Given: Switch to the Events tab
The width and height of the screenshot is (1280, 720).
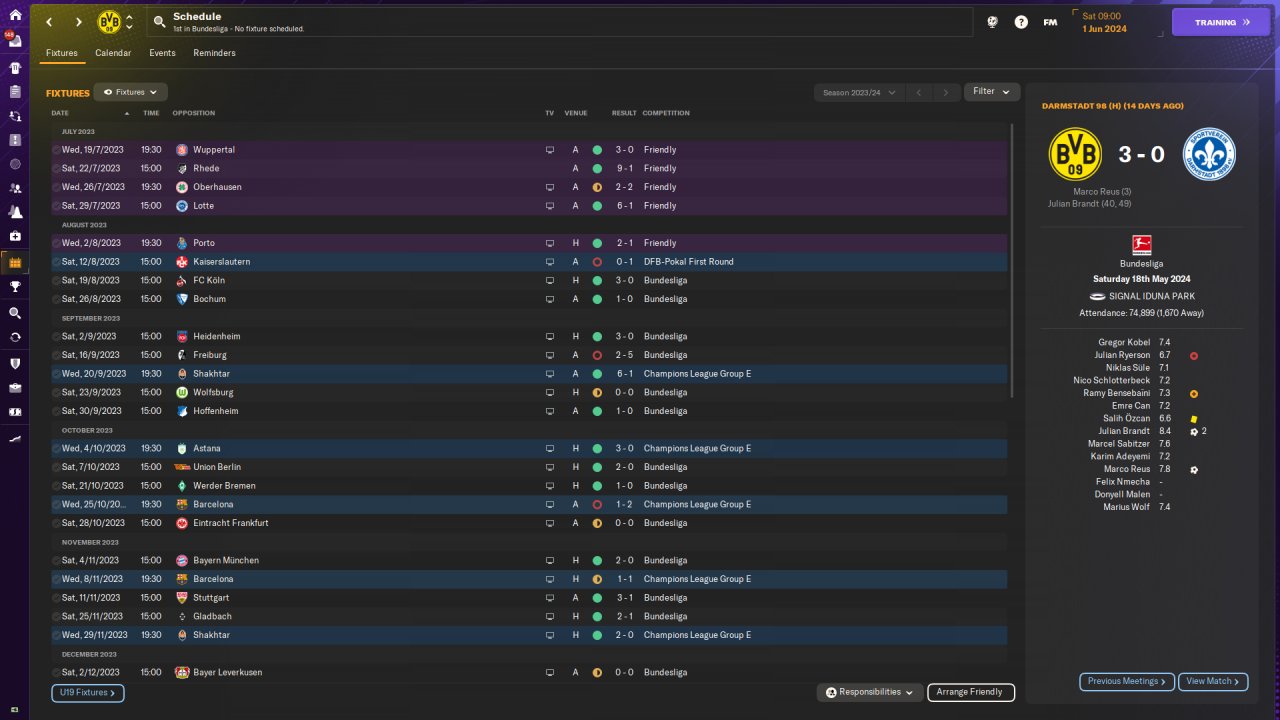Looking at the screenshot, I should pos(162,53).
